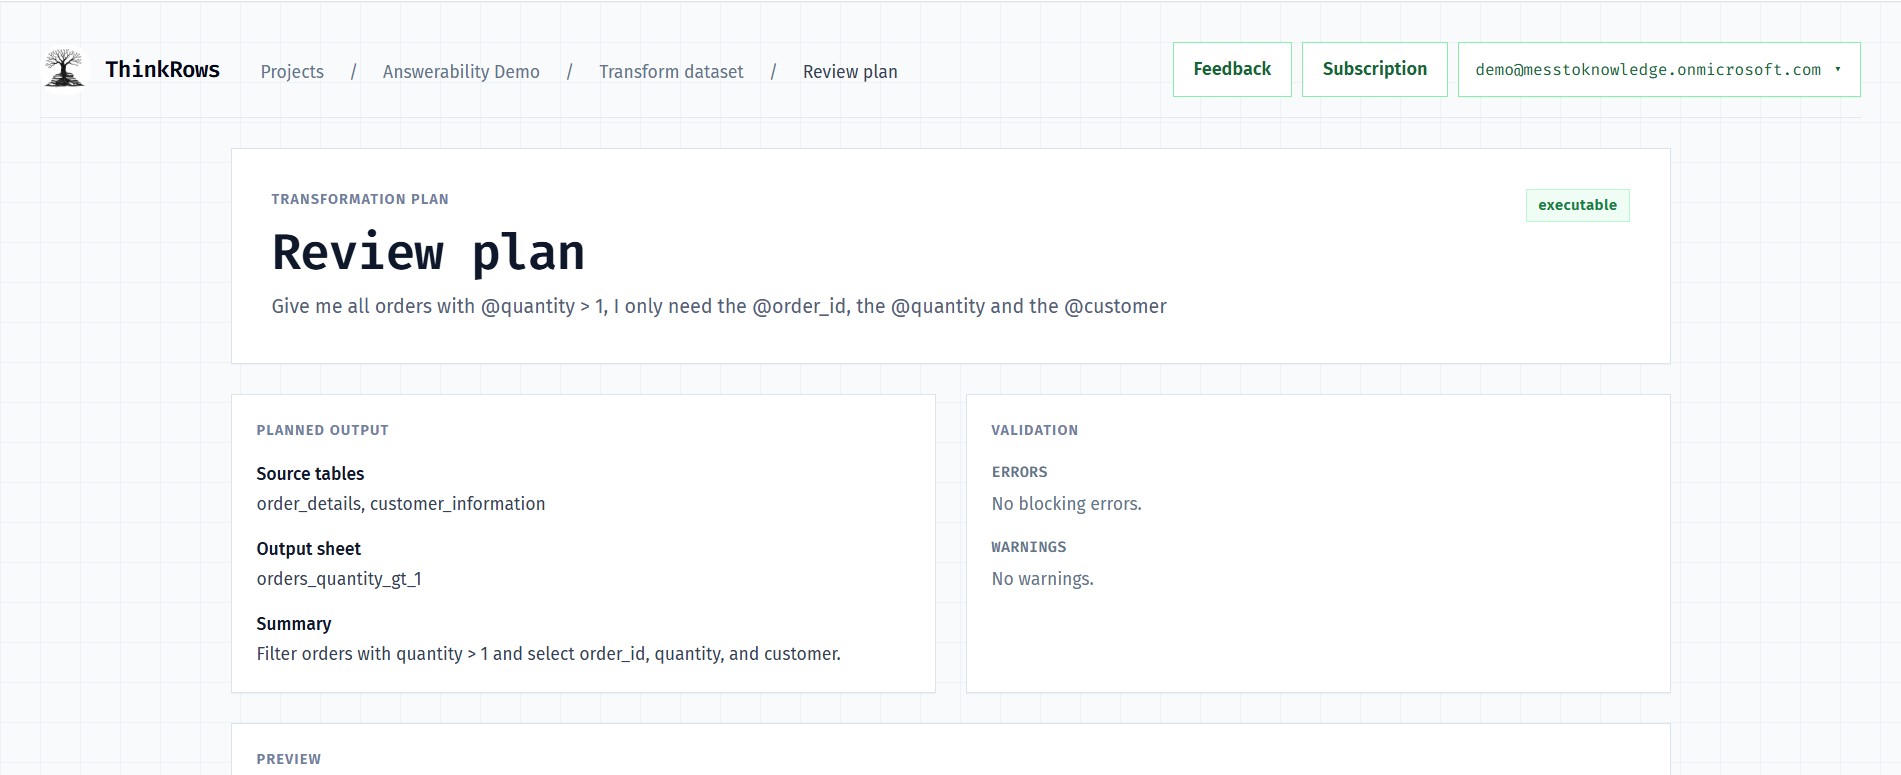Click the Output sheet label
This screenshot has height=775, width=1901.
[308, 548]
